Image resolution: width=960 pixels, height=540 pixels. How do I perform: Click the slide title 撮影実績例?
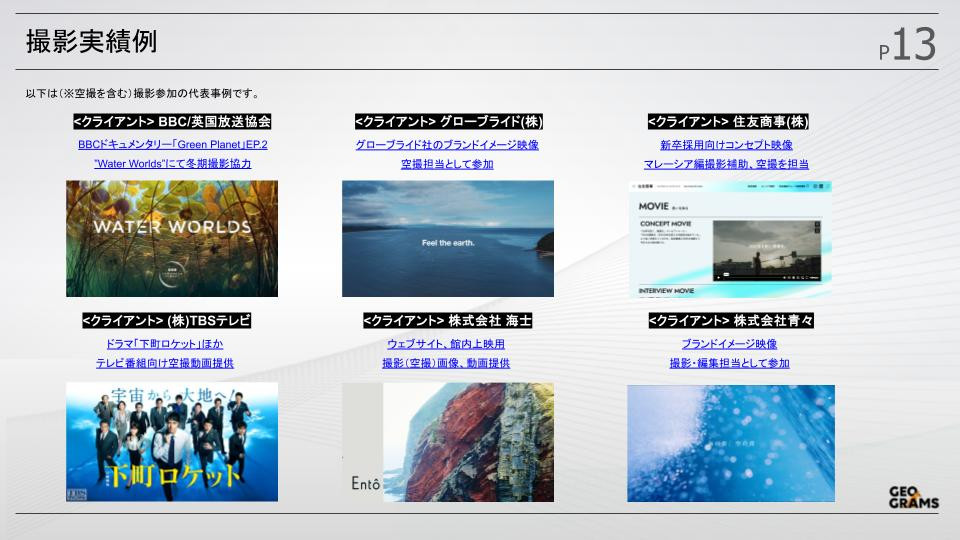click(x=91, y=42)
